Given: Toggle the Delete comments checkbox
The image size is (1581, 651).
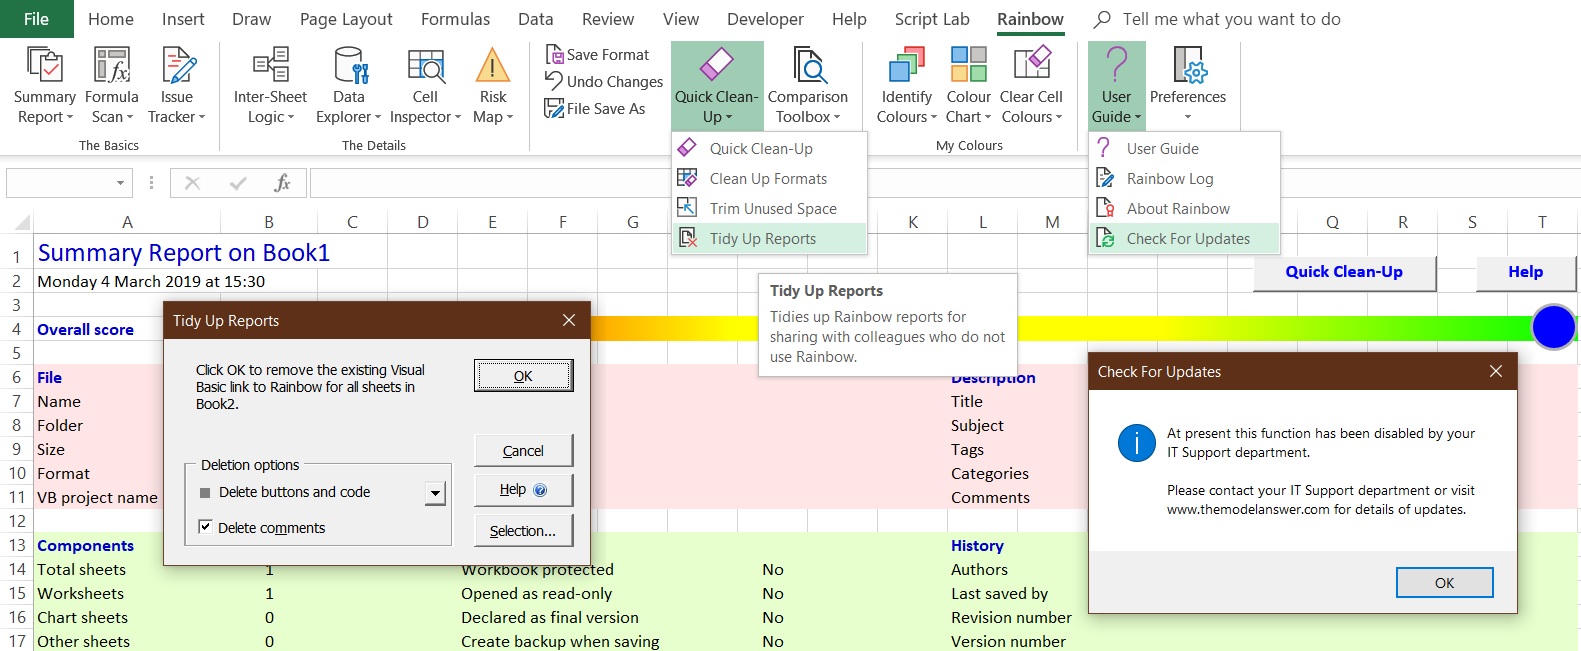Looking at the screenshot, I should (x=205, y=527).
